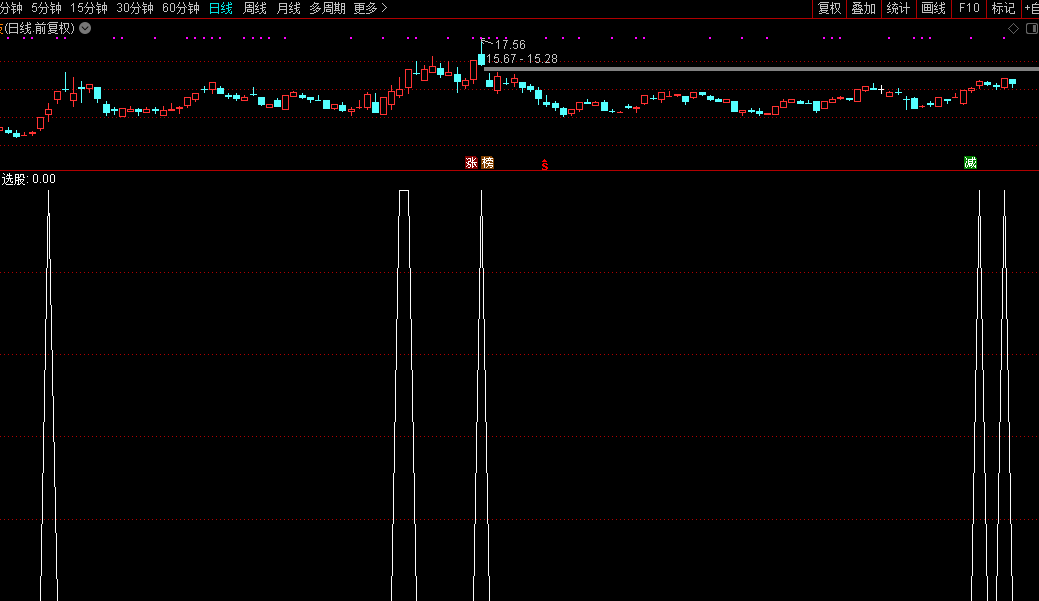Select the 30分钟 chart period
1039x601 pixels.
[x=135, y=8]
